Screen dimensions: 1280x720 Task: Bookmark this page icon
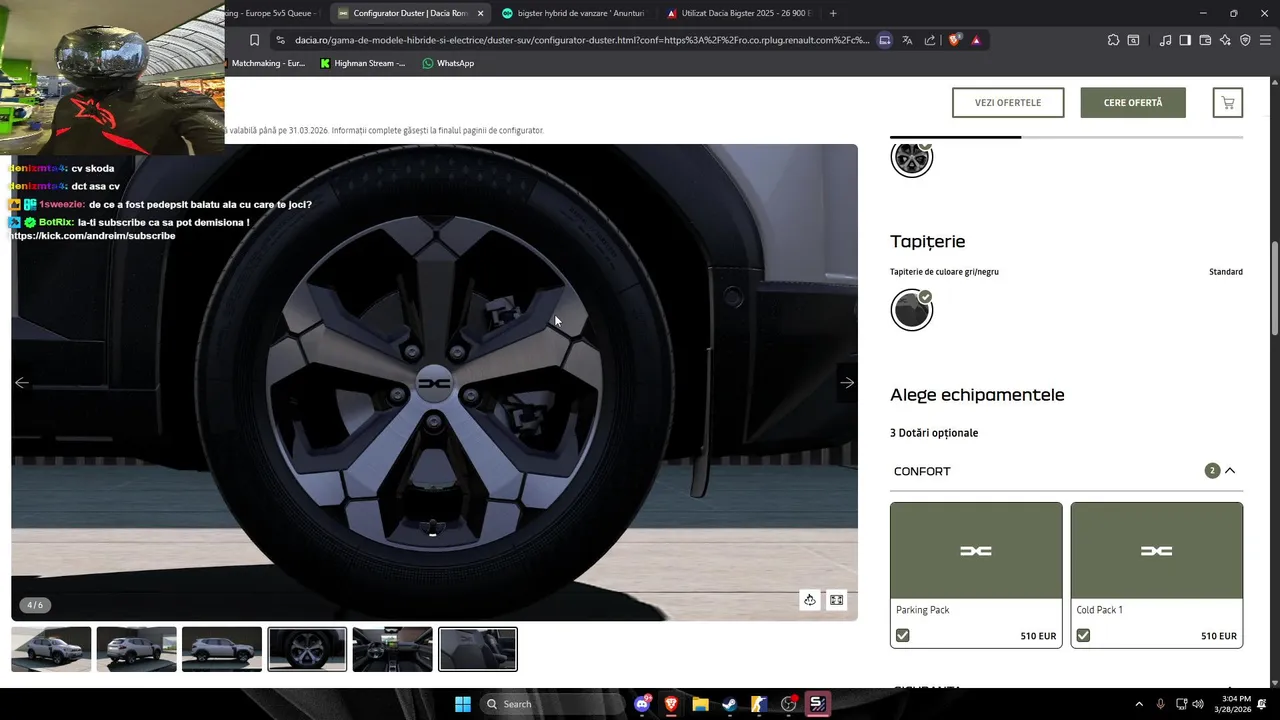point(254,40)
